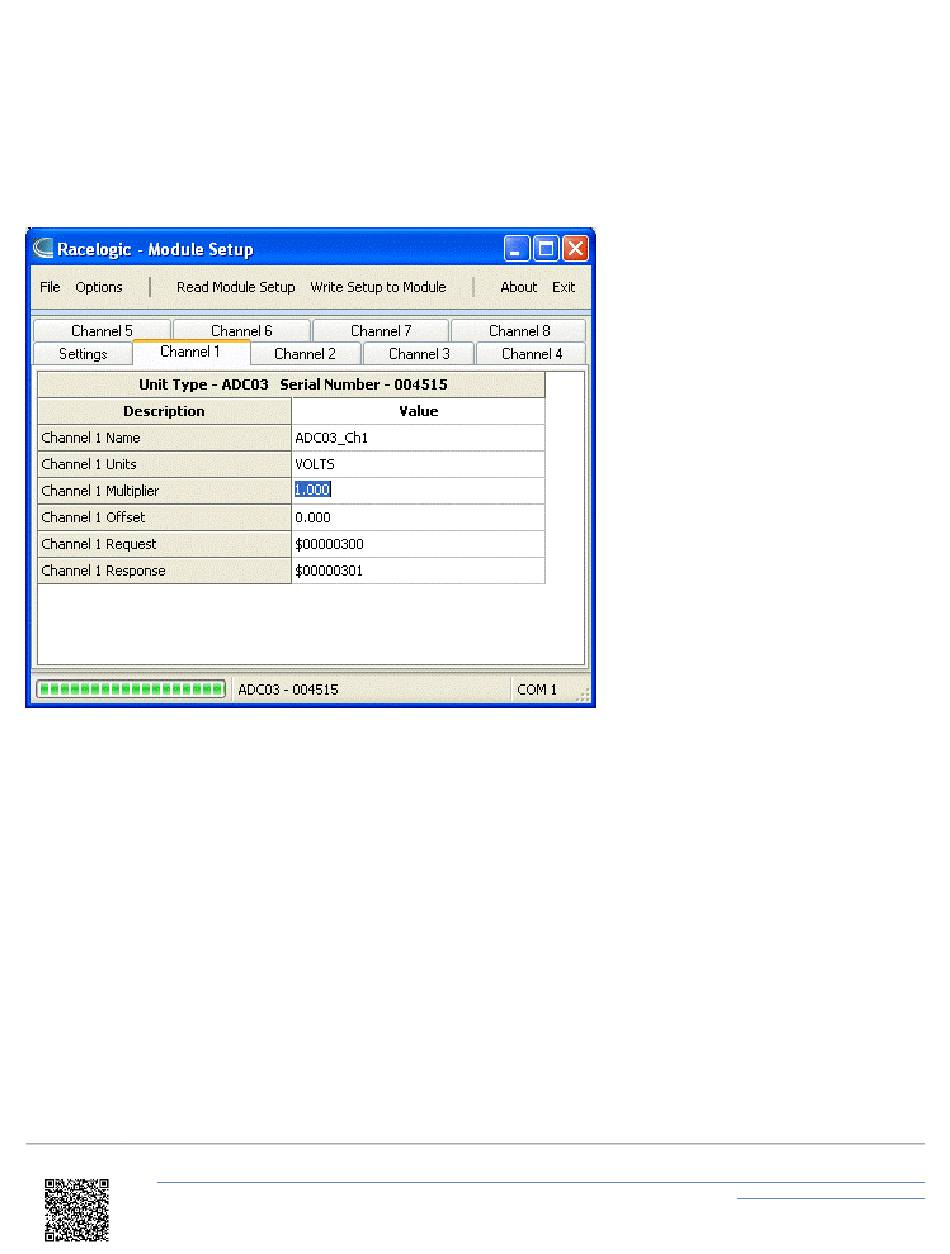Maximize the Module Setup window
The height and width of the screenshot is (1254, 950).
pos(546,248)
